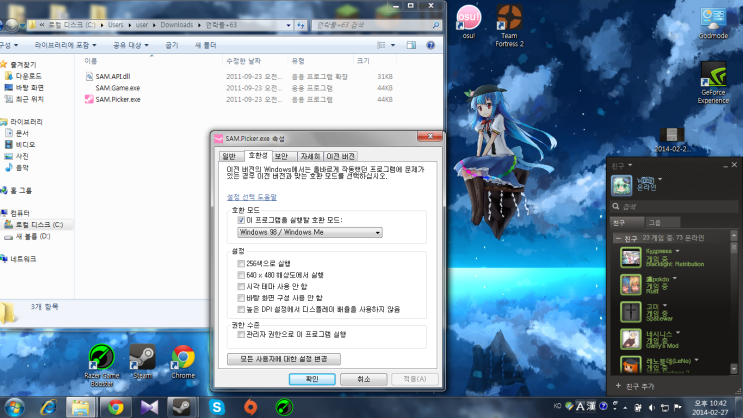Enable run as administrator checkbox
743x418 pixels.
click(241, 334)
